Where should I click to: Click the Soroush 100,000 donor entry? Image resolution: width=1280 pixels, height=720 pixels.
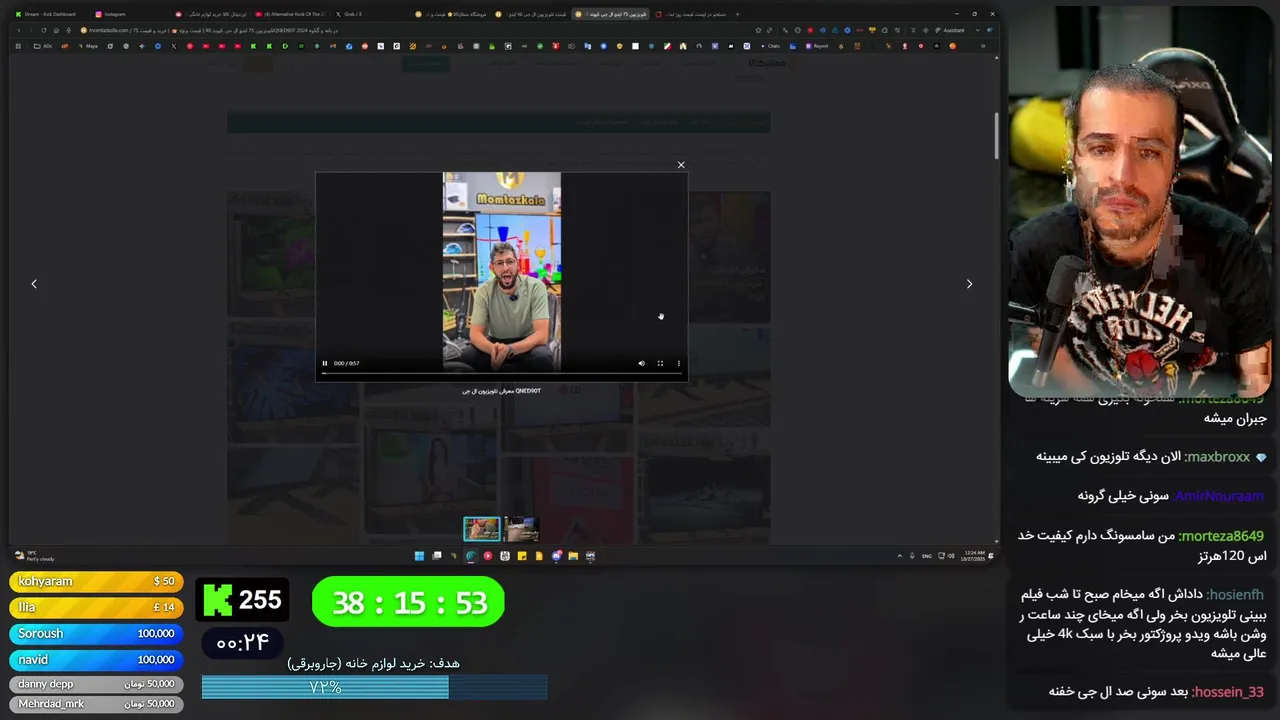point(96,634)
